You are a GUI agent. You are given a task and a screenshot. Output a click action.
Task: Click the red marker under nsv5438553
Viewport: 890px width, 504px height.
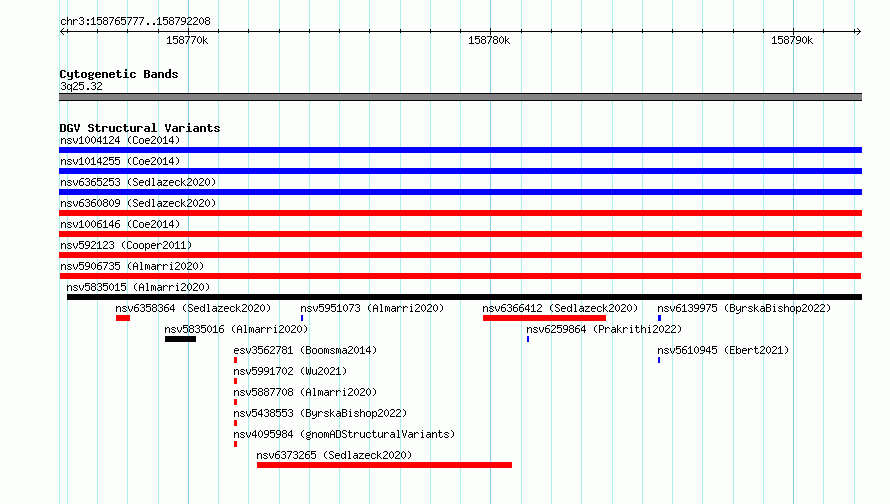[x=236, y=423]
